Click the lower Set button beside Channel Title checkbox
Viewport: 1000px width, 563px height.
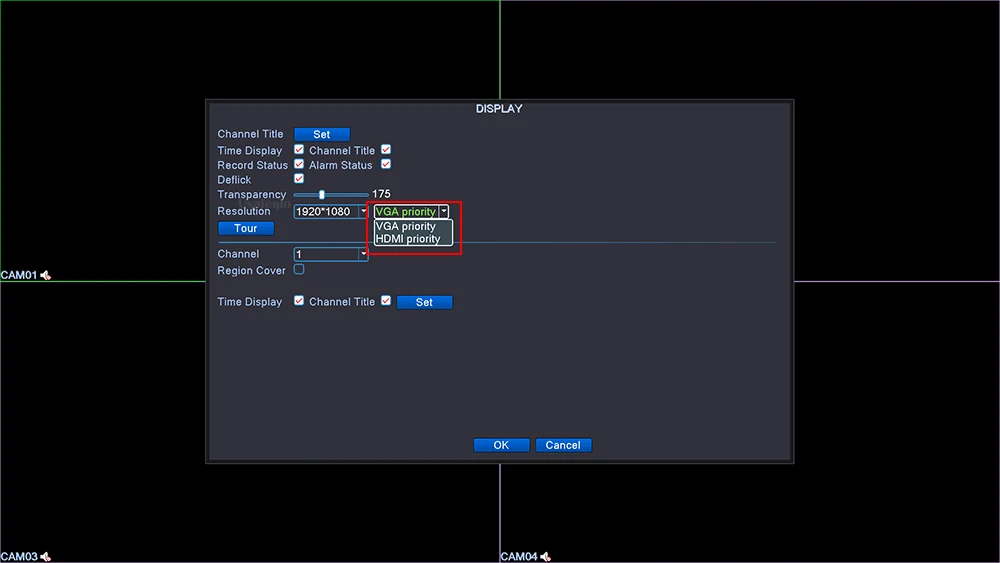pos(424,302)
